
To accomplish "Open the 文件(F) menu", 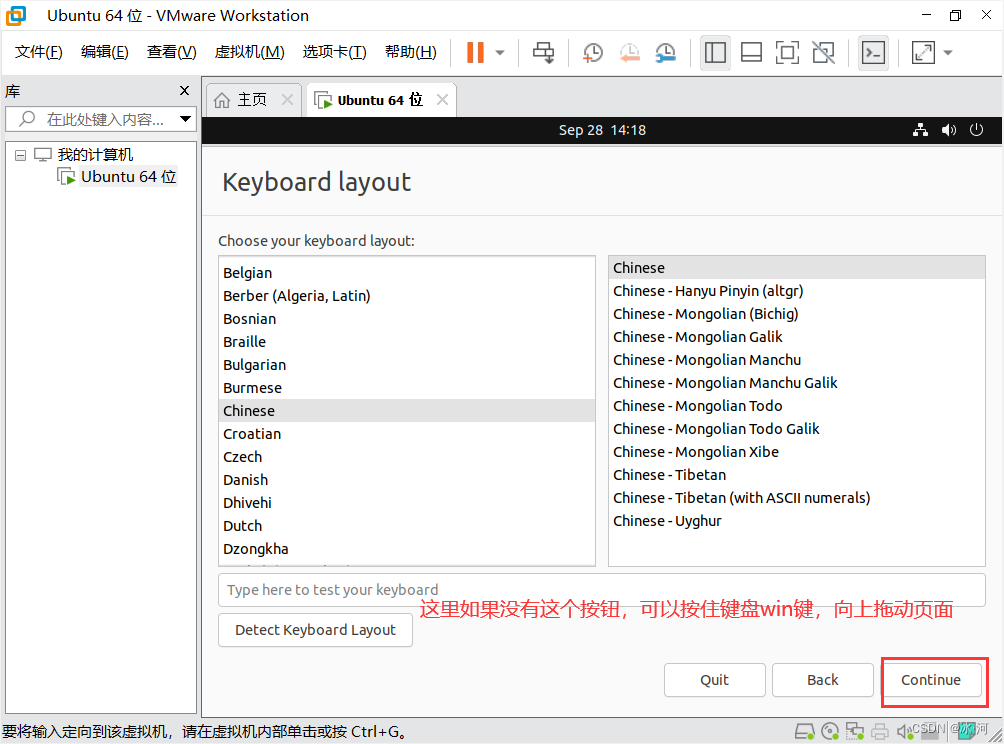I will point(38,52).
